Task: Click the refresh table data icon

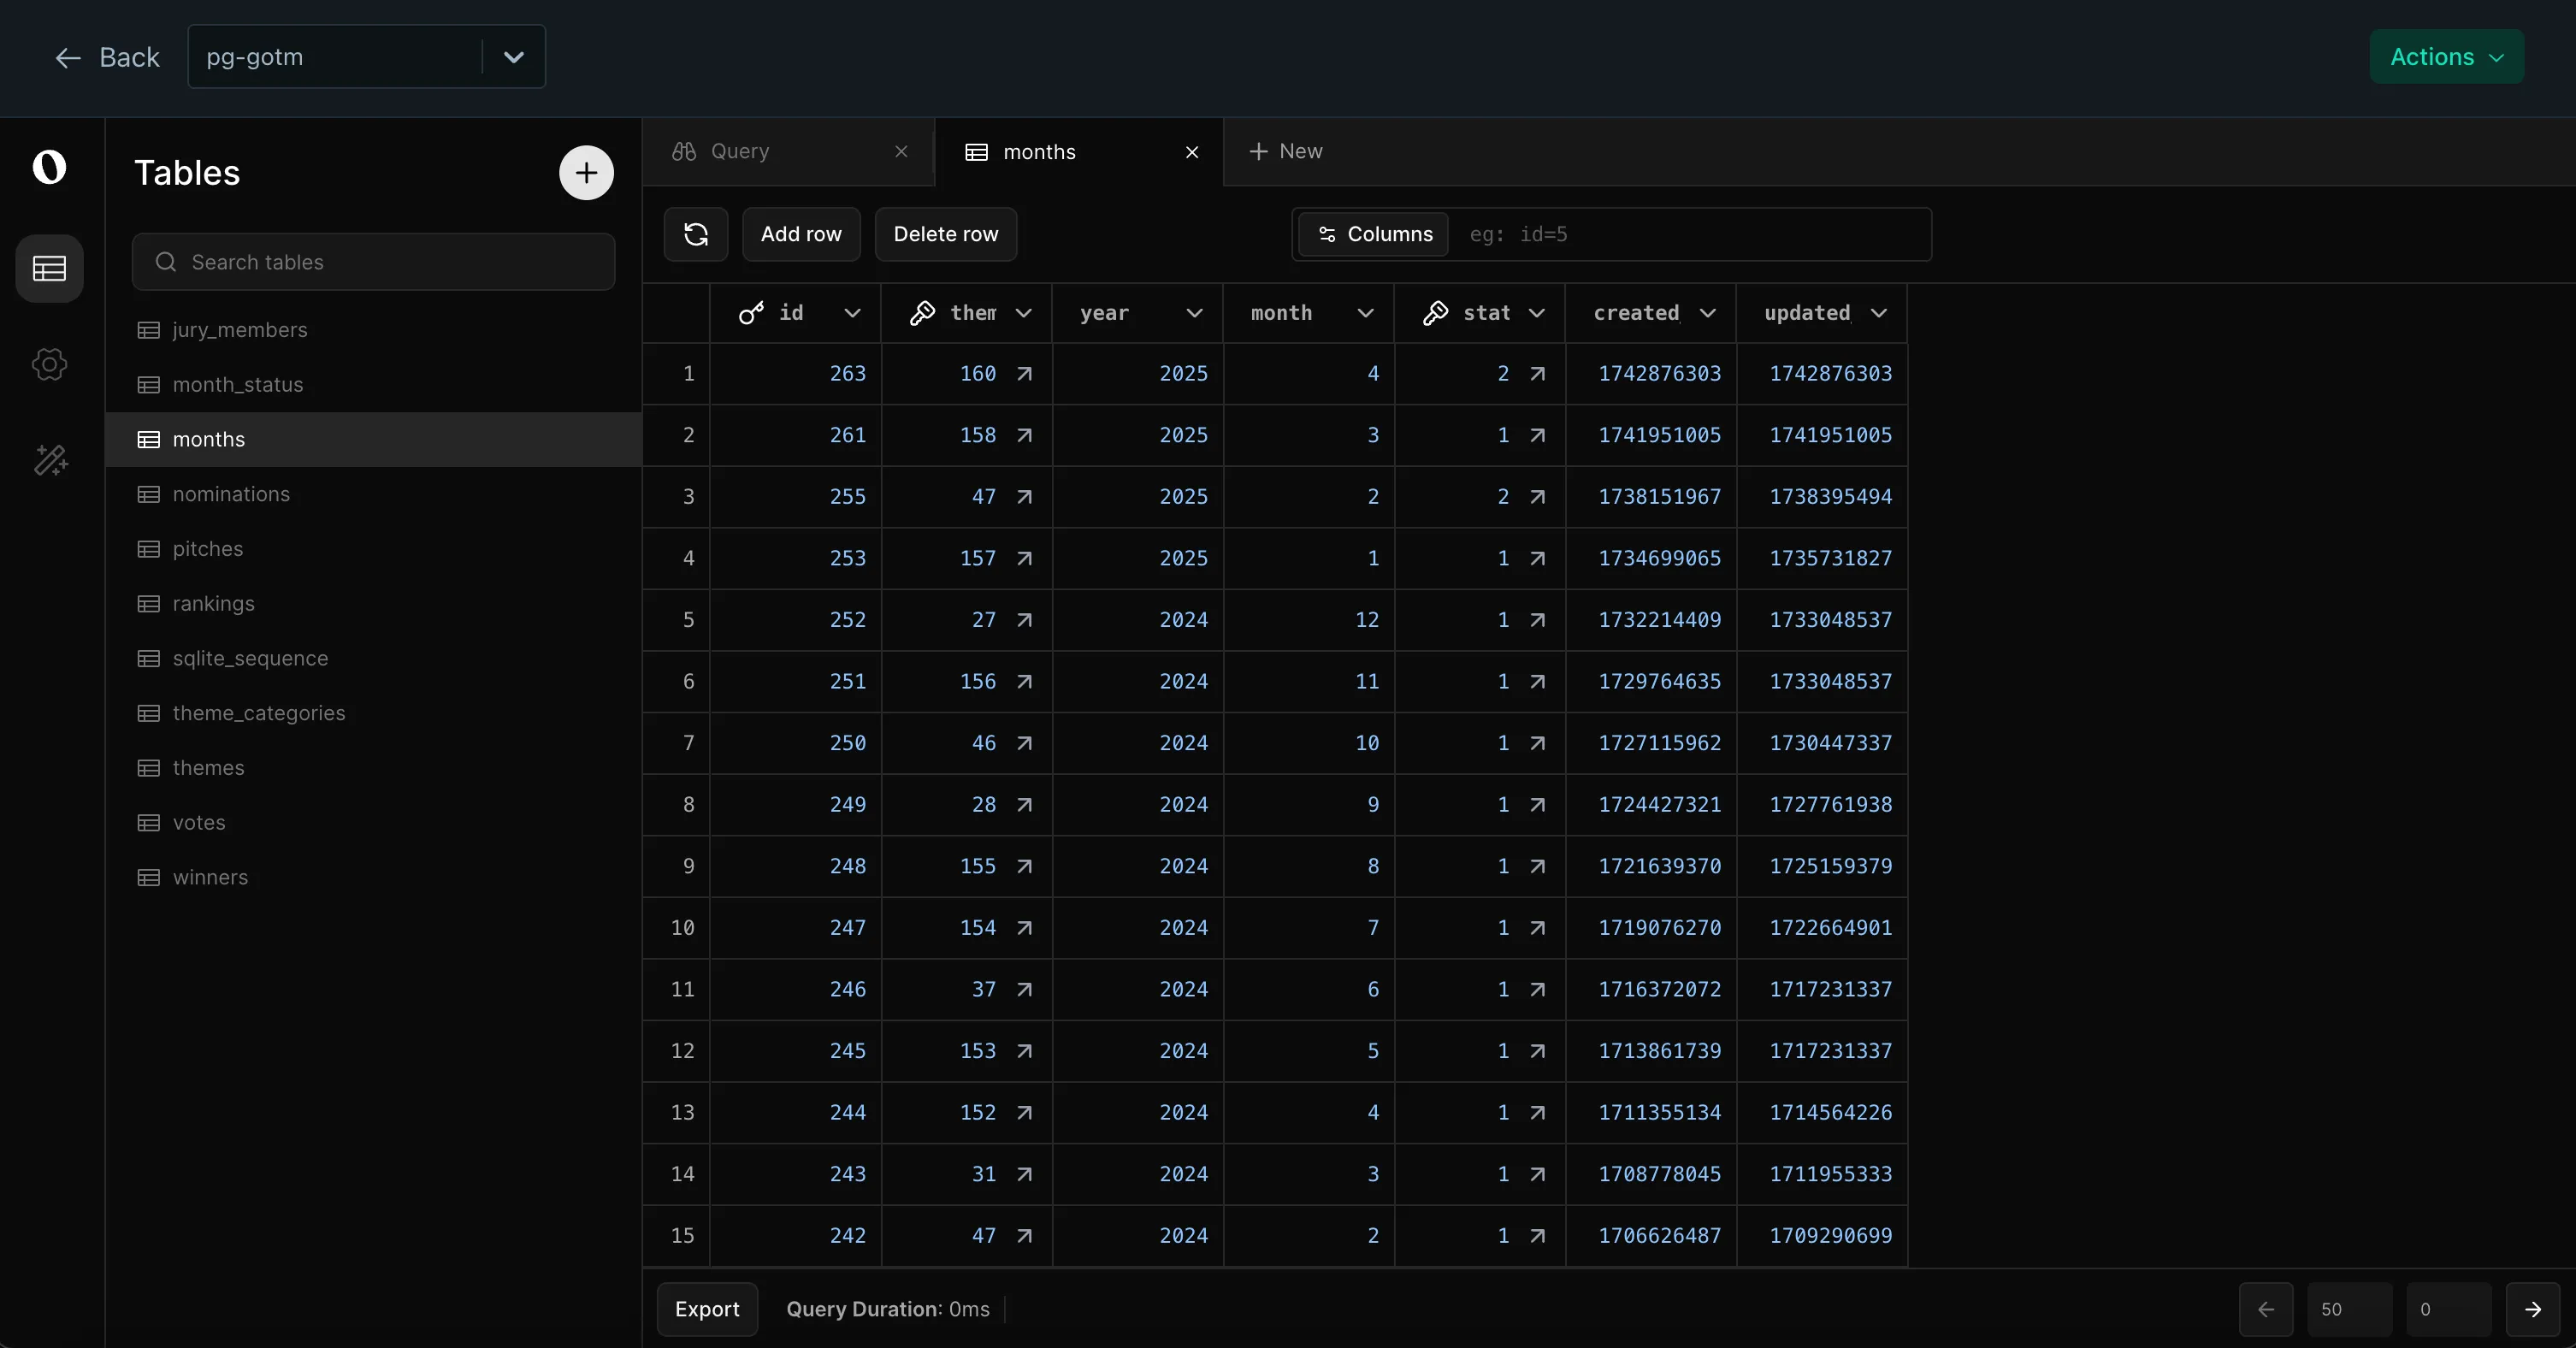Action: pyautogui.click(x=695, y=234)
